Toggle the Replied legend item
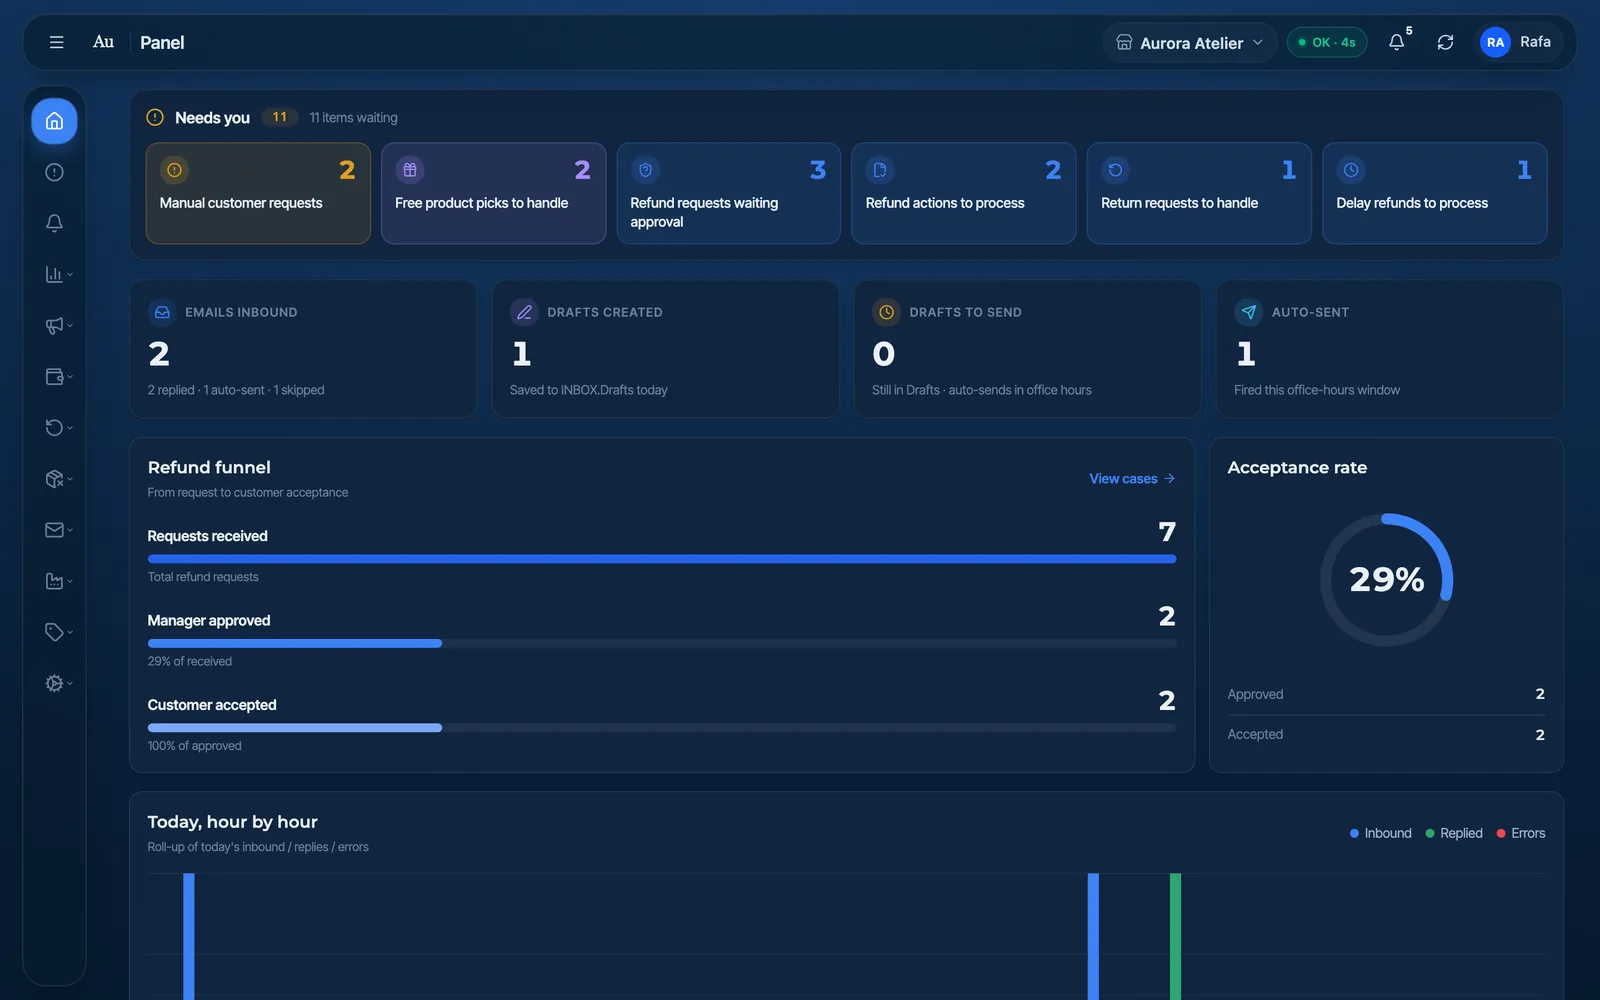The width and height of the screenshot is (1600, 1000). (1454, 833)
